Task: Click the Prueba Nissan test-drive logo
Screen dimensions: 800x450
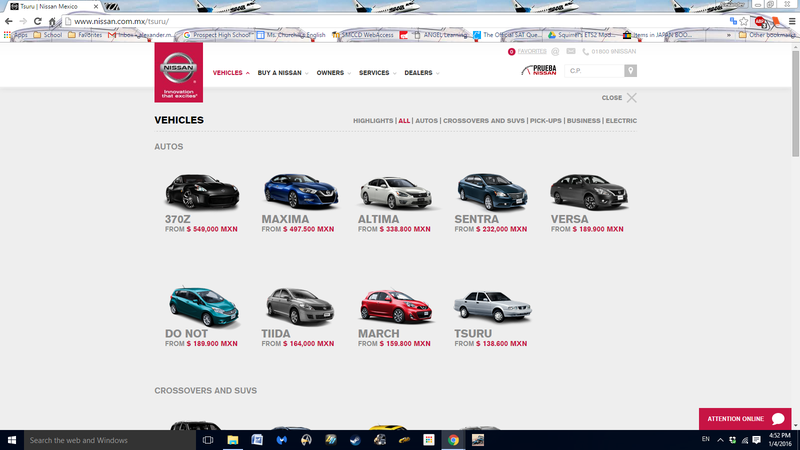Action: (x=539, y=70)
